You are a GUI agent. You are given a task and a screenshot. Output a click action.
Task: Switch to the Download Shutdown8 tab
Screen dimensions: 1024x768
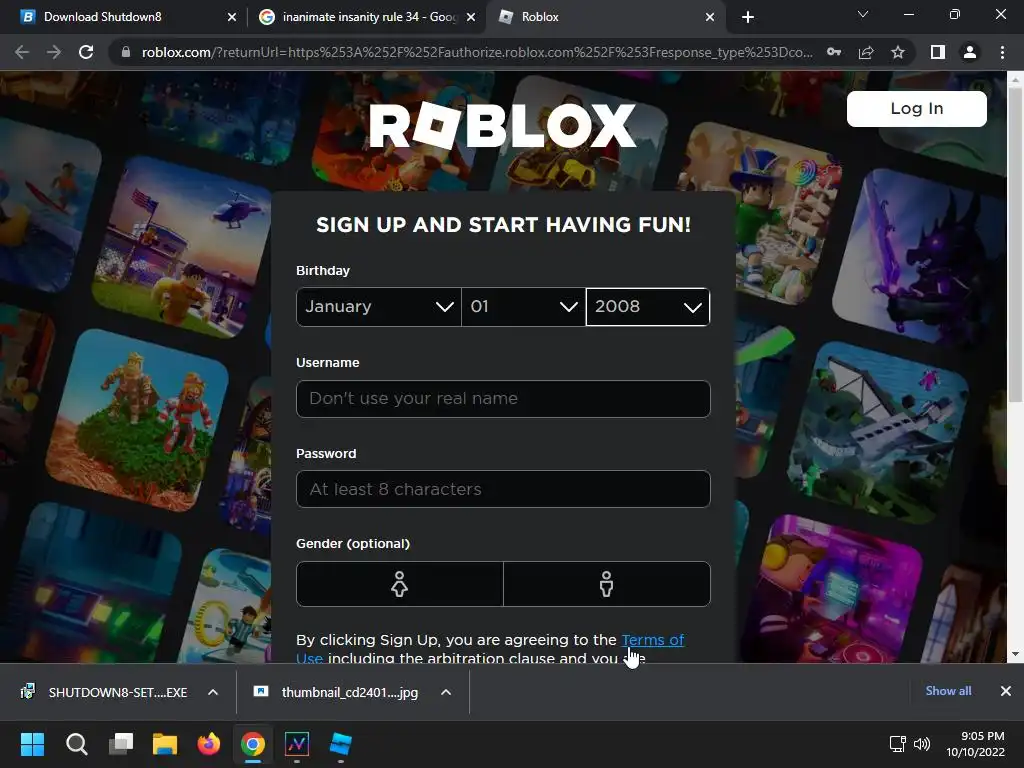[123, 17]
